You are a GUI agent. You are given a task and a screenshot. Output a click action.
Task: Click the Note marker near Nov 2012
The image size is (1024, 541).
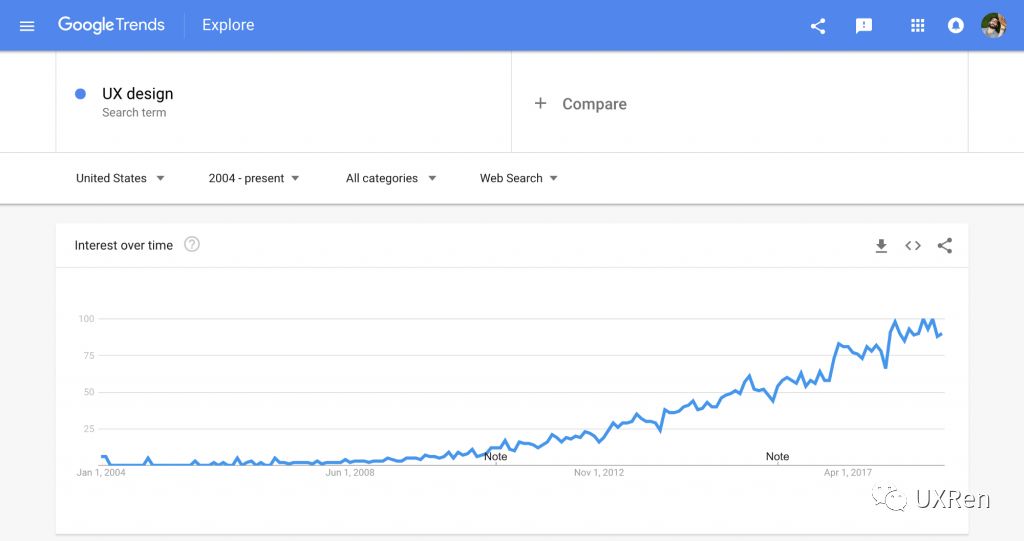(496, 456)
